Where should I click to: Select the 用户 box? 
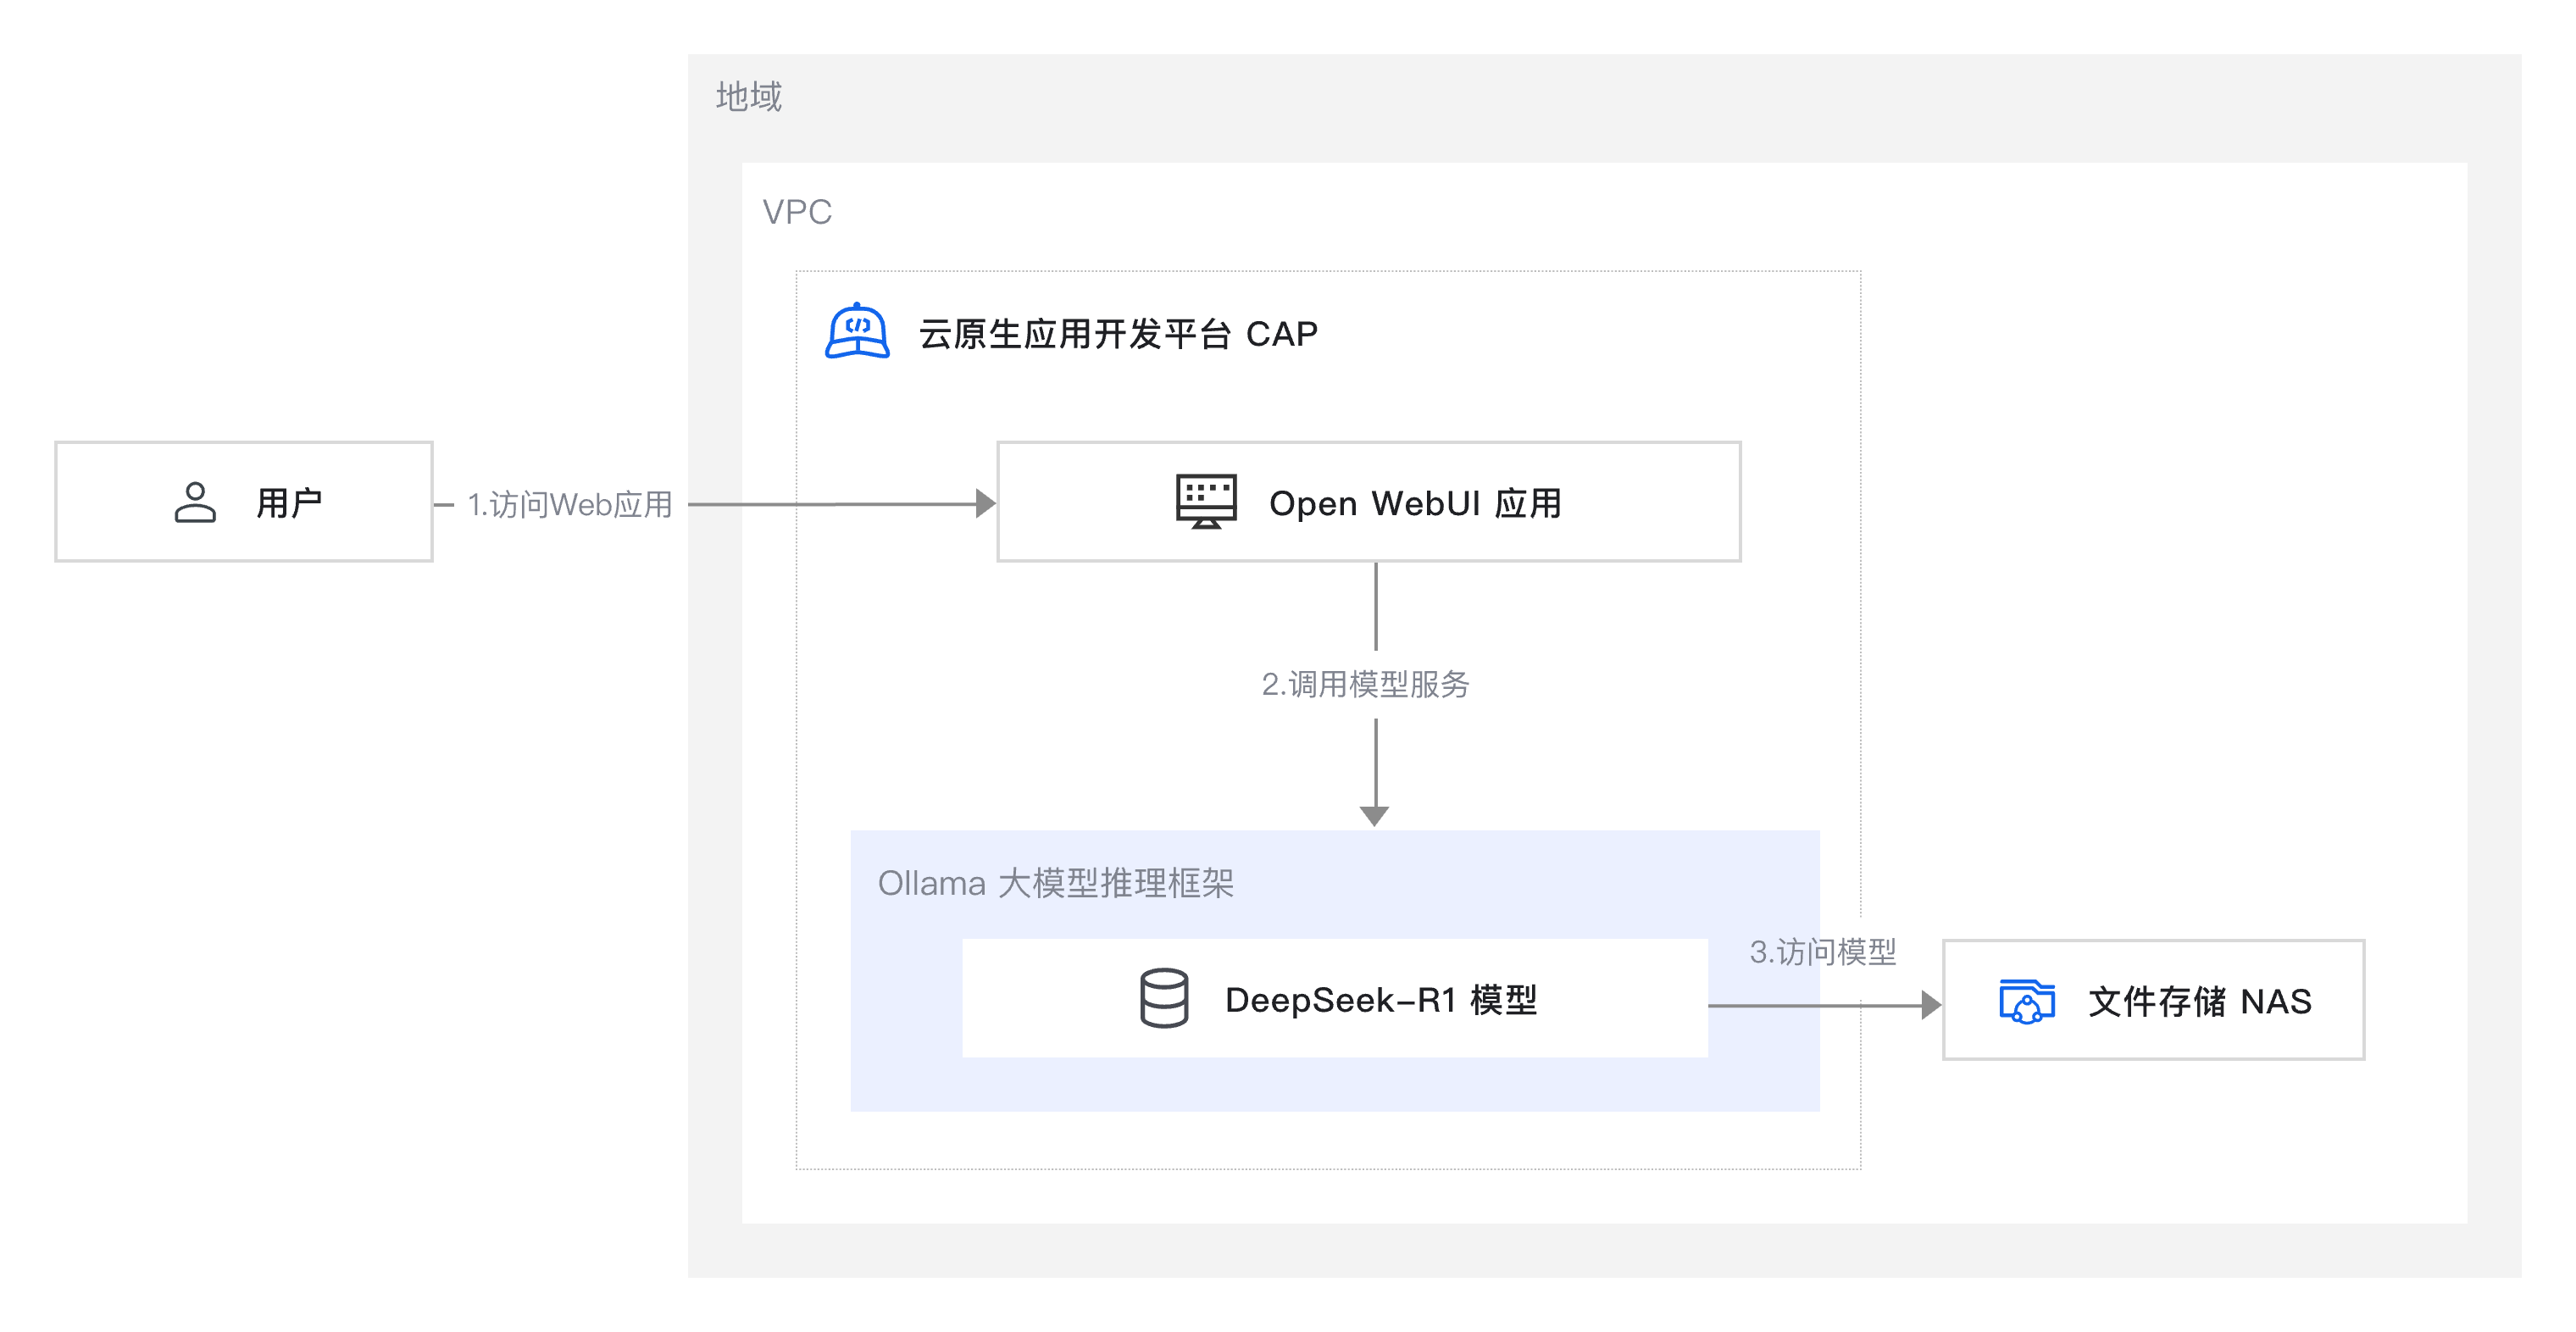point(244,502)
